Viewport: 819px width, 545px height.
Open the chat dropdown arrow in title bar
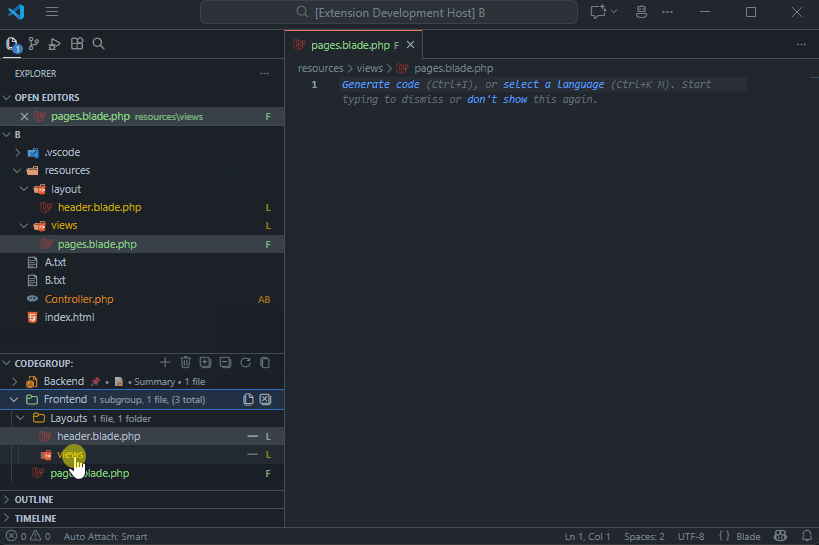tap(614, 11)
